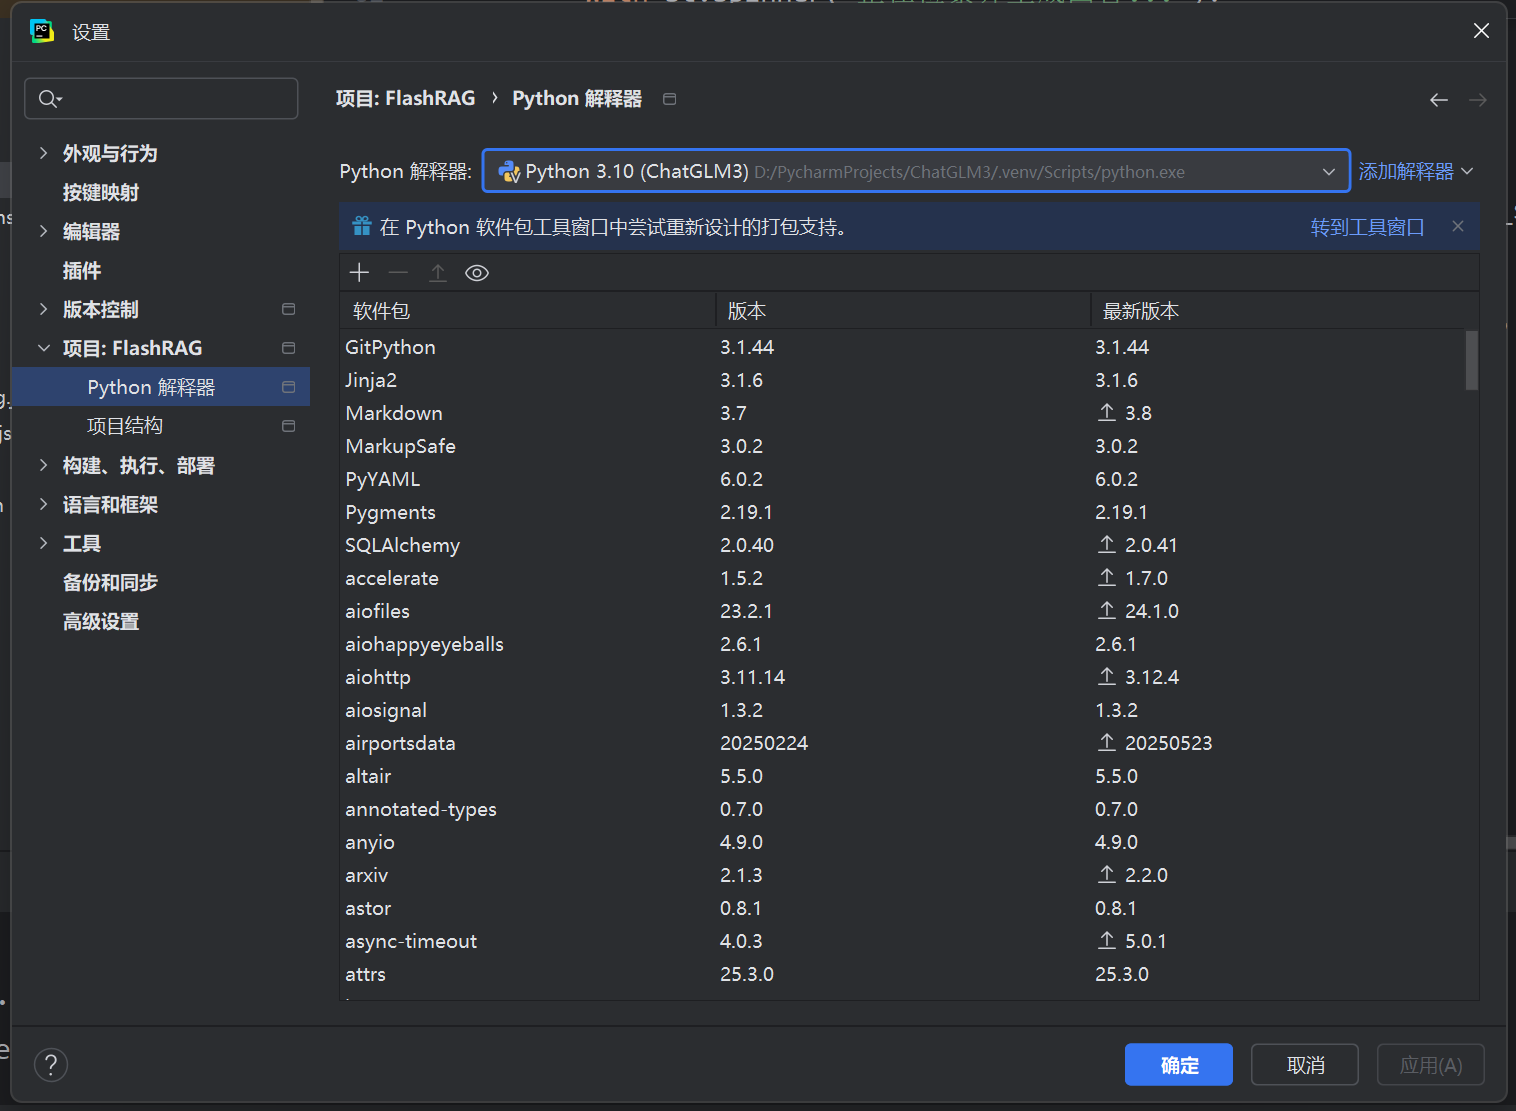Click the back navigation arrow
The width and height of the screenshot is (1516, 1111).
(1439, 100)
